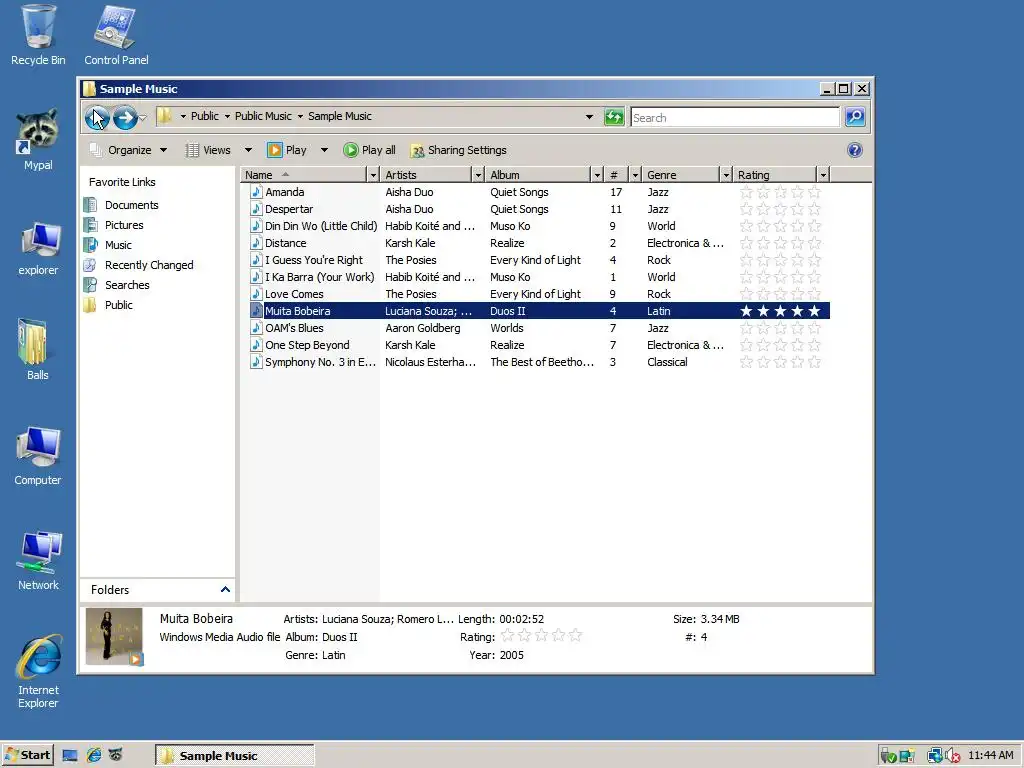
Task: Open Control Panel desktop icon
Action: tap(116, 35)
